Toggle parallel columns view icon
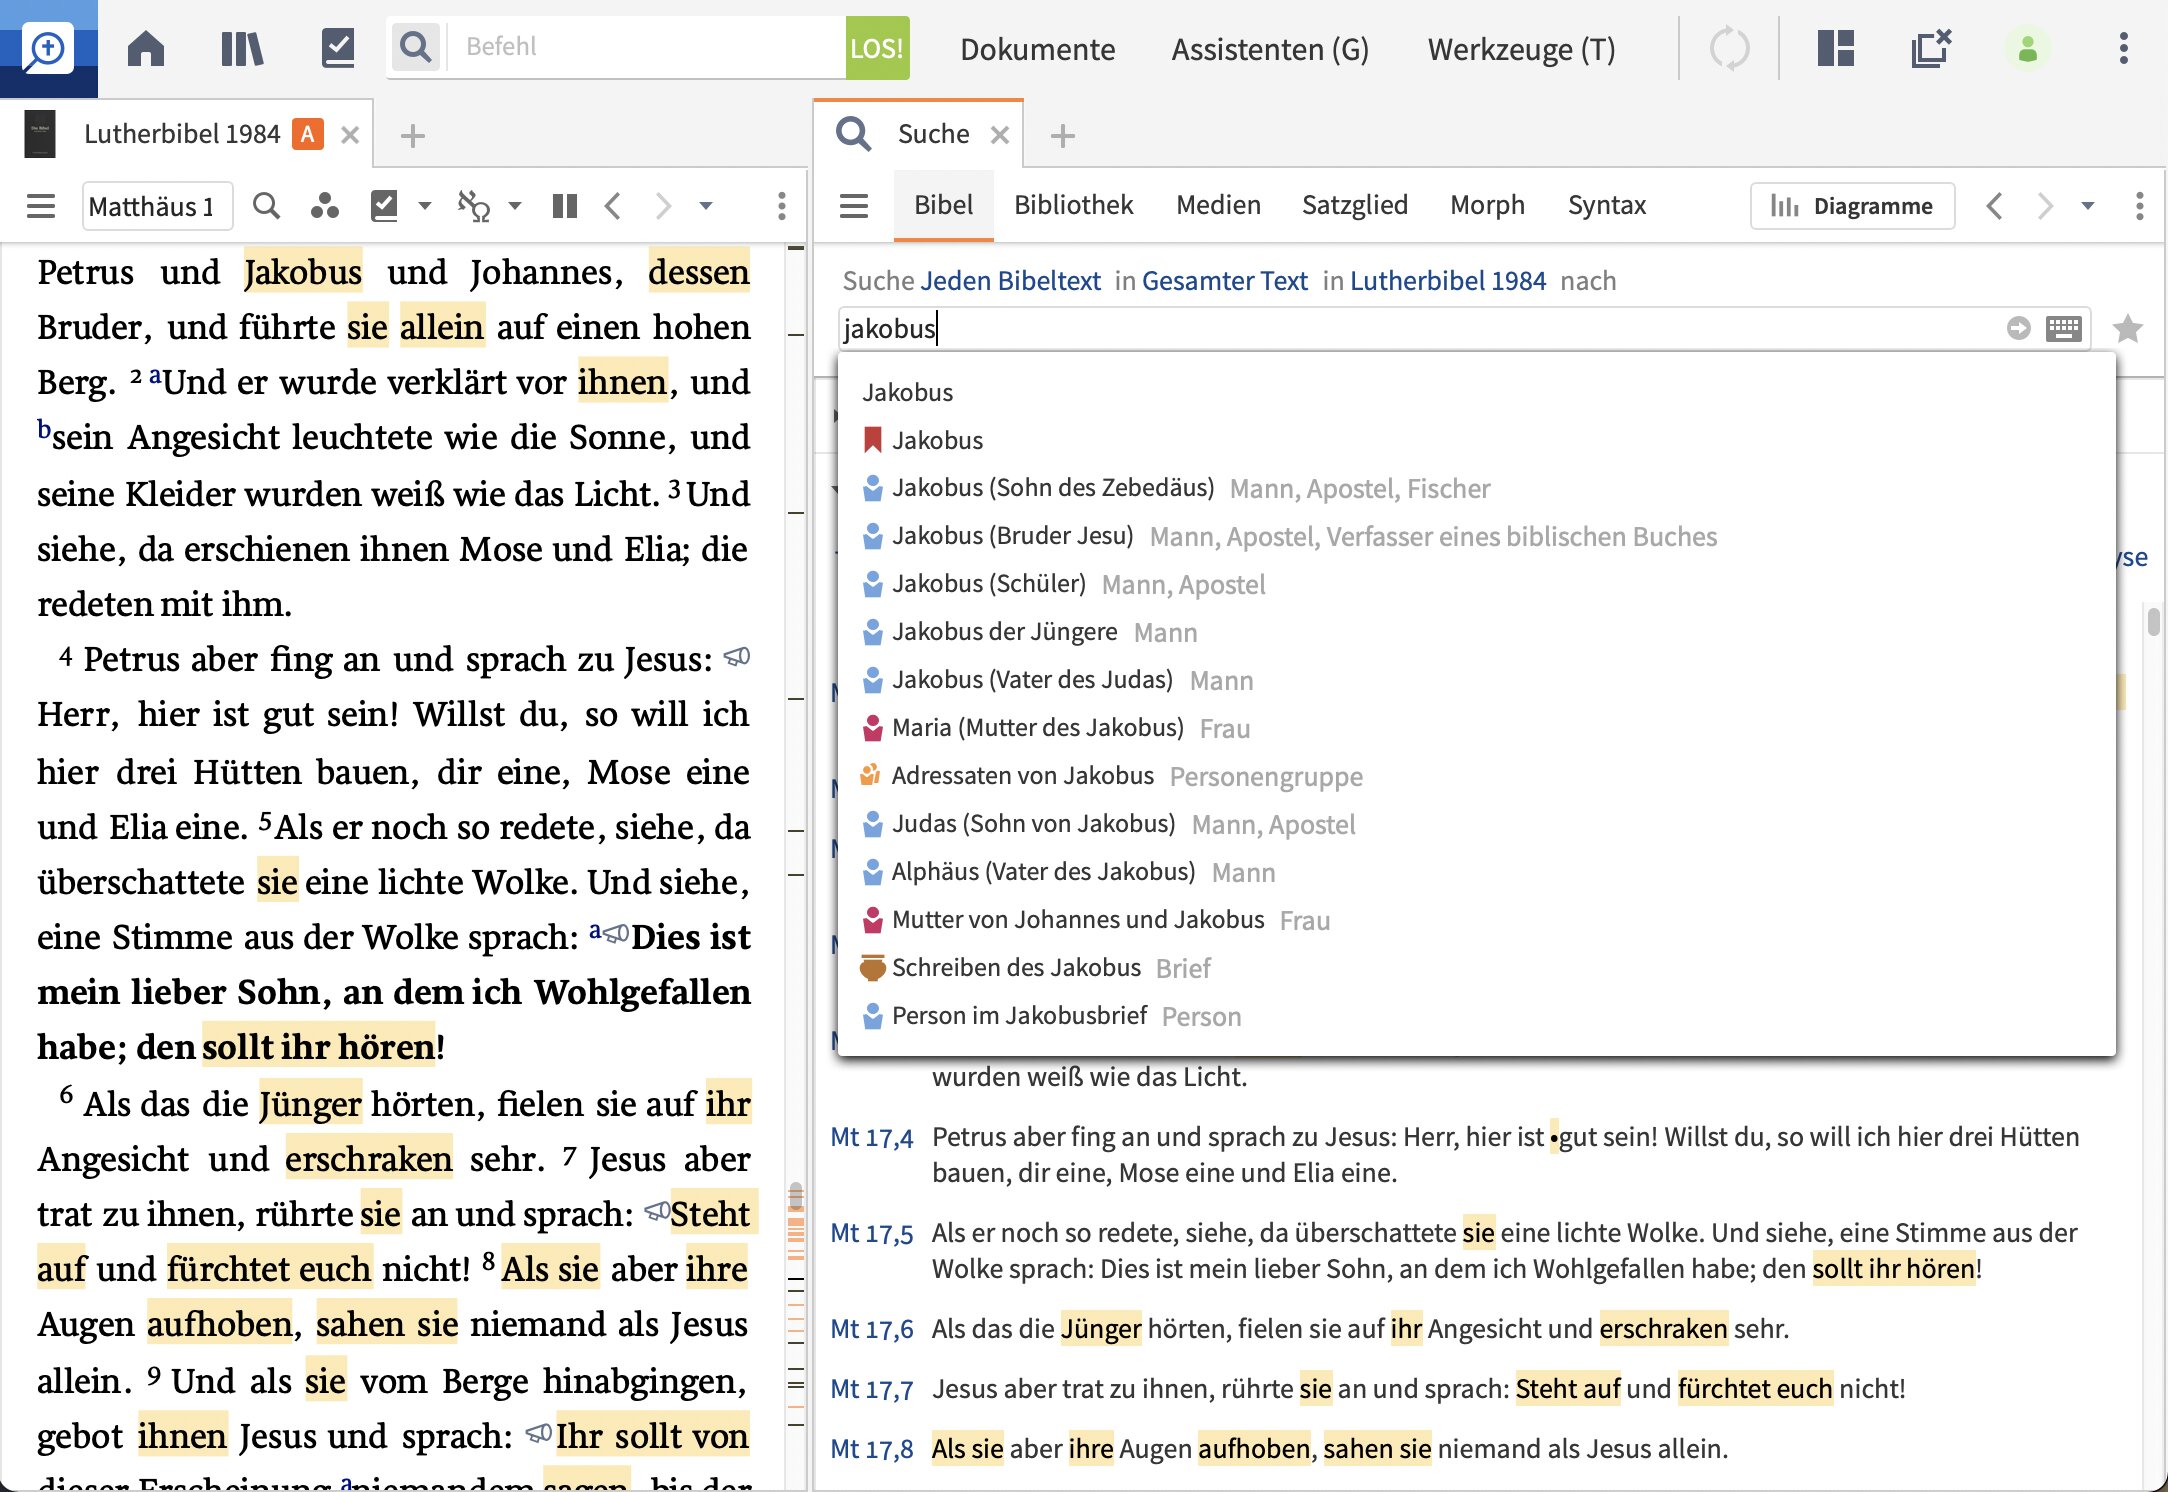The width and height of the screenshot is (2168, 1492). coord(565,206)
